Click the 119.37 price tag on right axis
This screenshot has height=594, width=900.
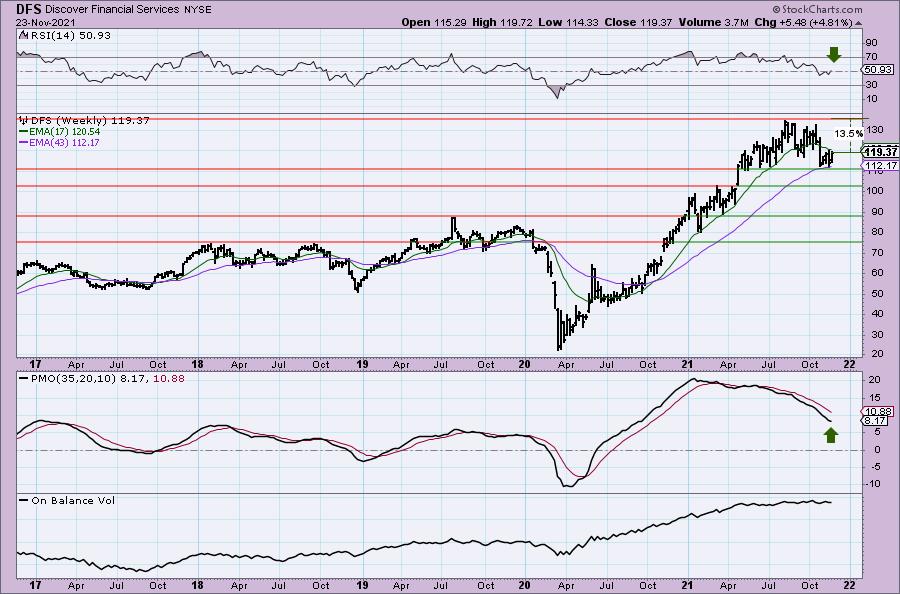coord(880,152)
